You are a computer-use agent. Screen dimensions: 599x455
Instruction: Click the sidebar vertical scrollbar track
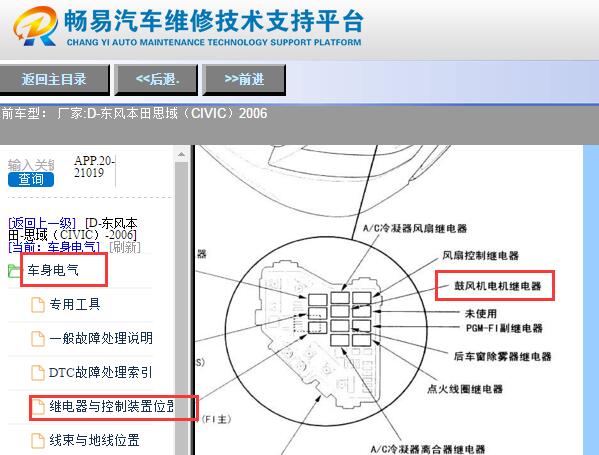point(181,308)
